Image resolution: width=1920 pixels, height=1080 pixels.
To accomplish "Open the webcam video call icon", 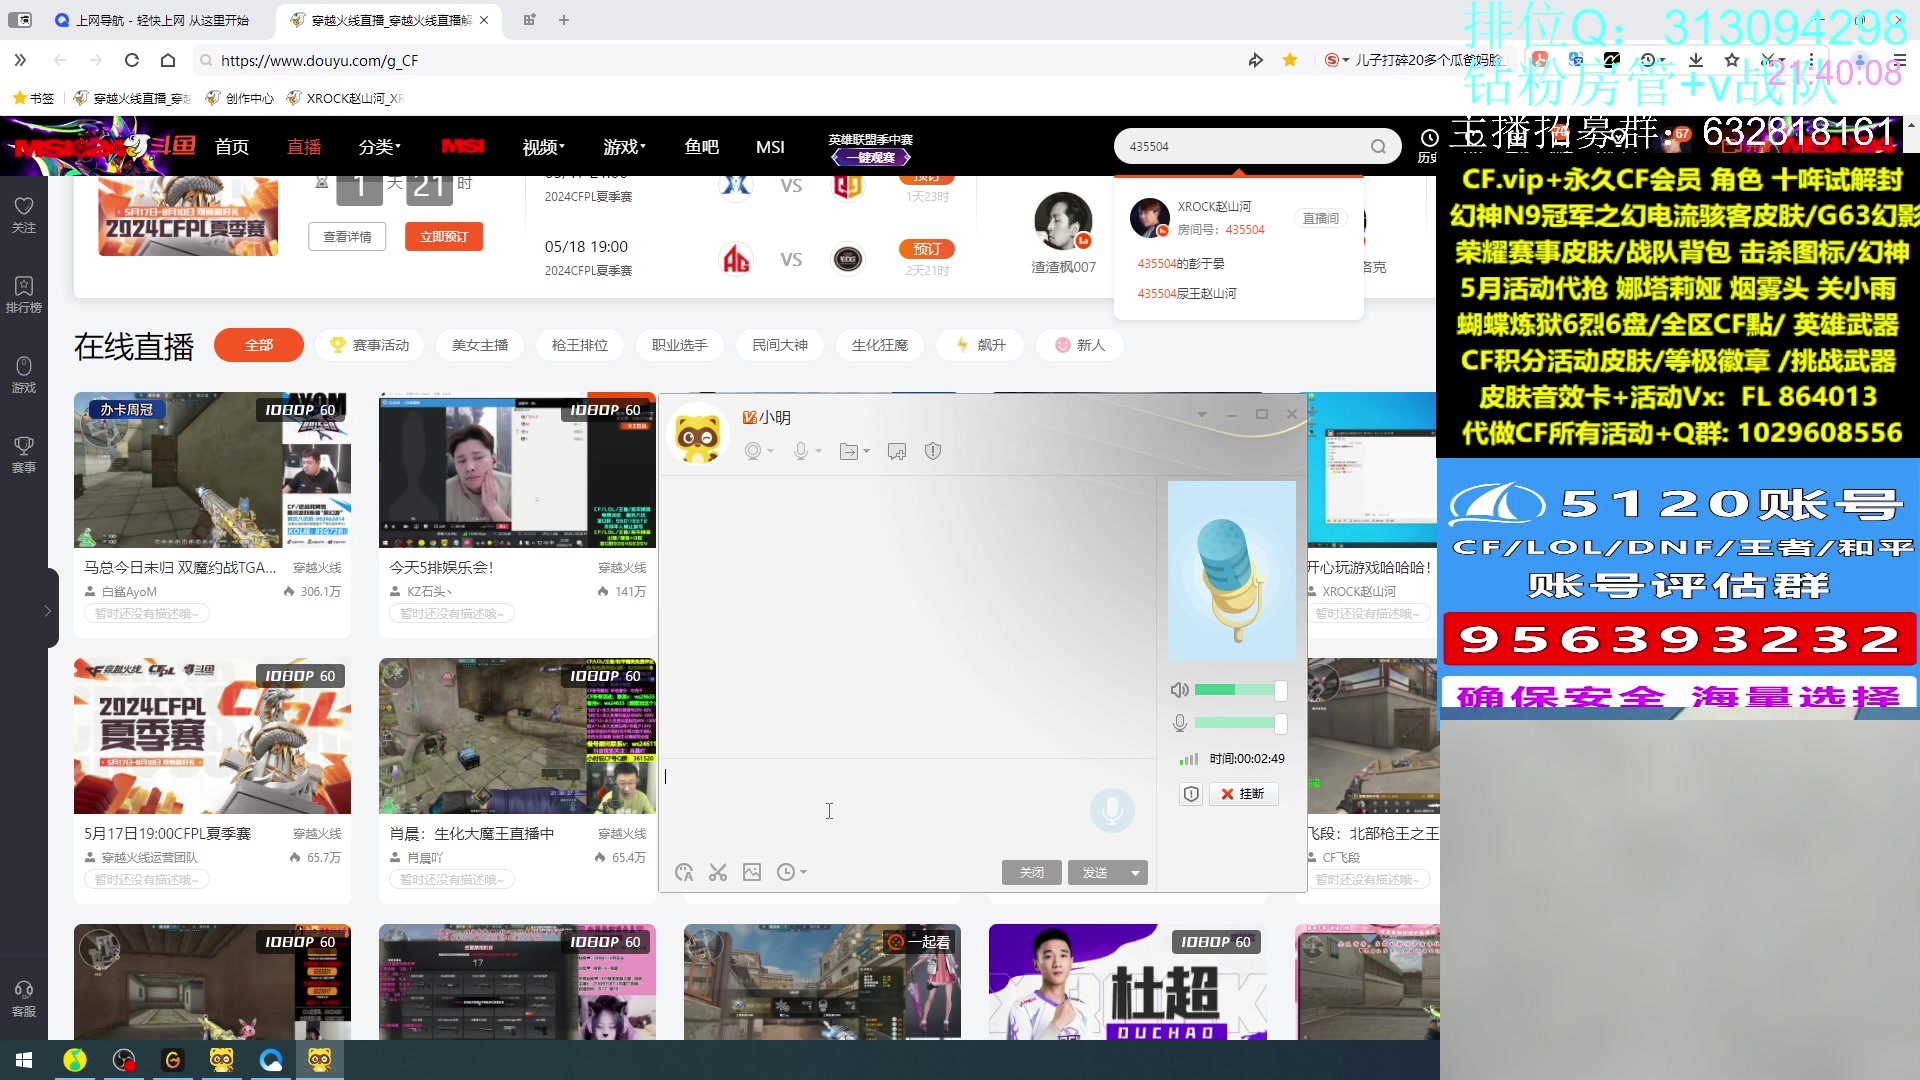I will pyautogui.click(x=753, y=452).
